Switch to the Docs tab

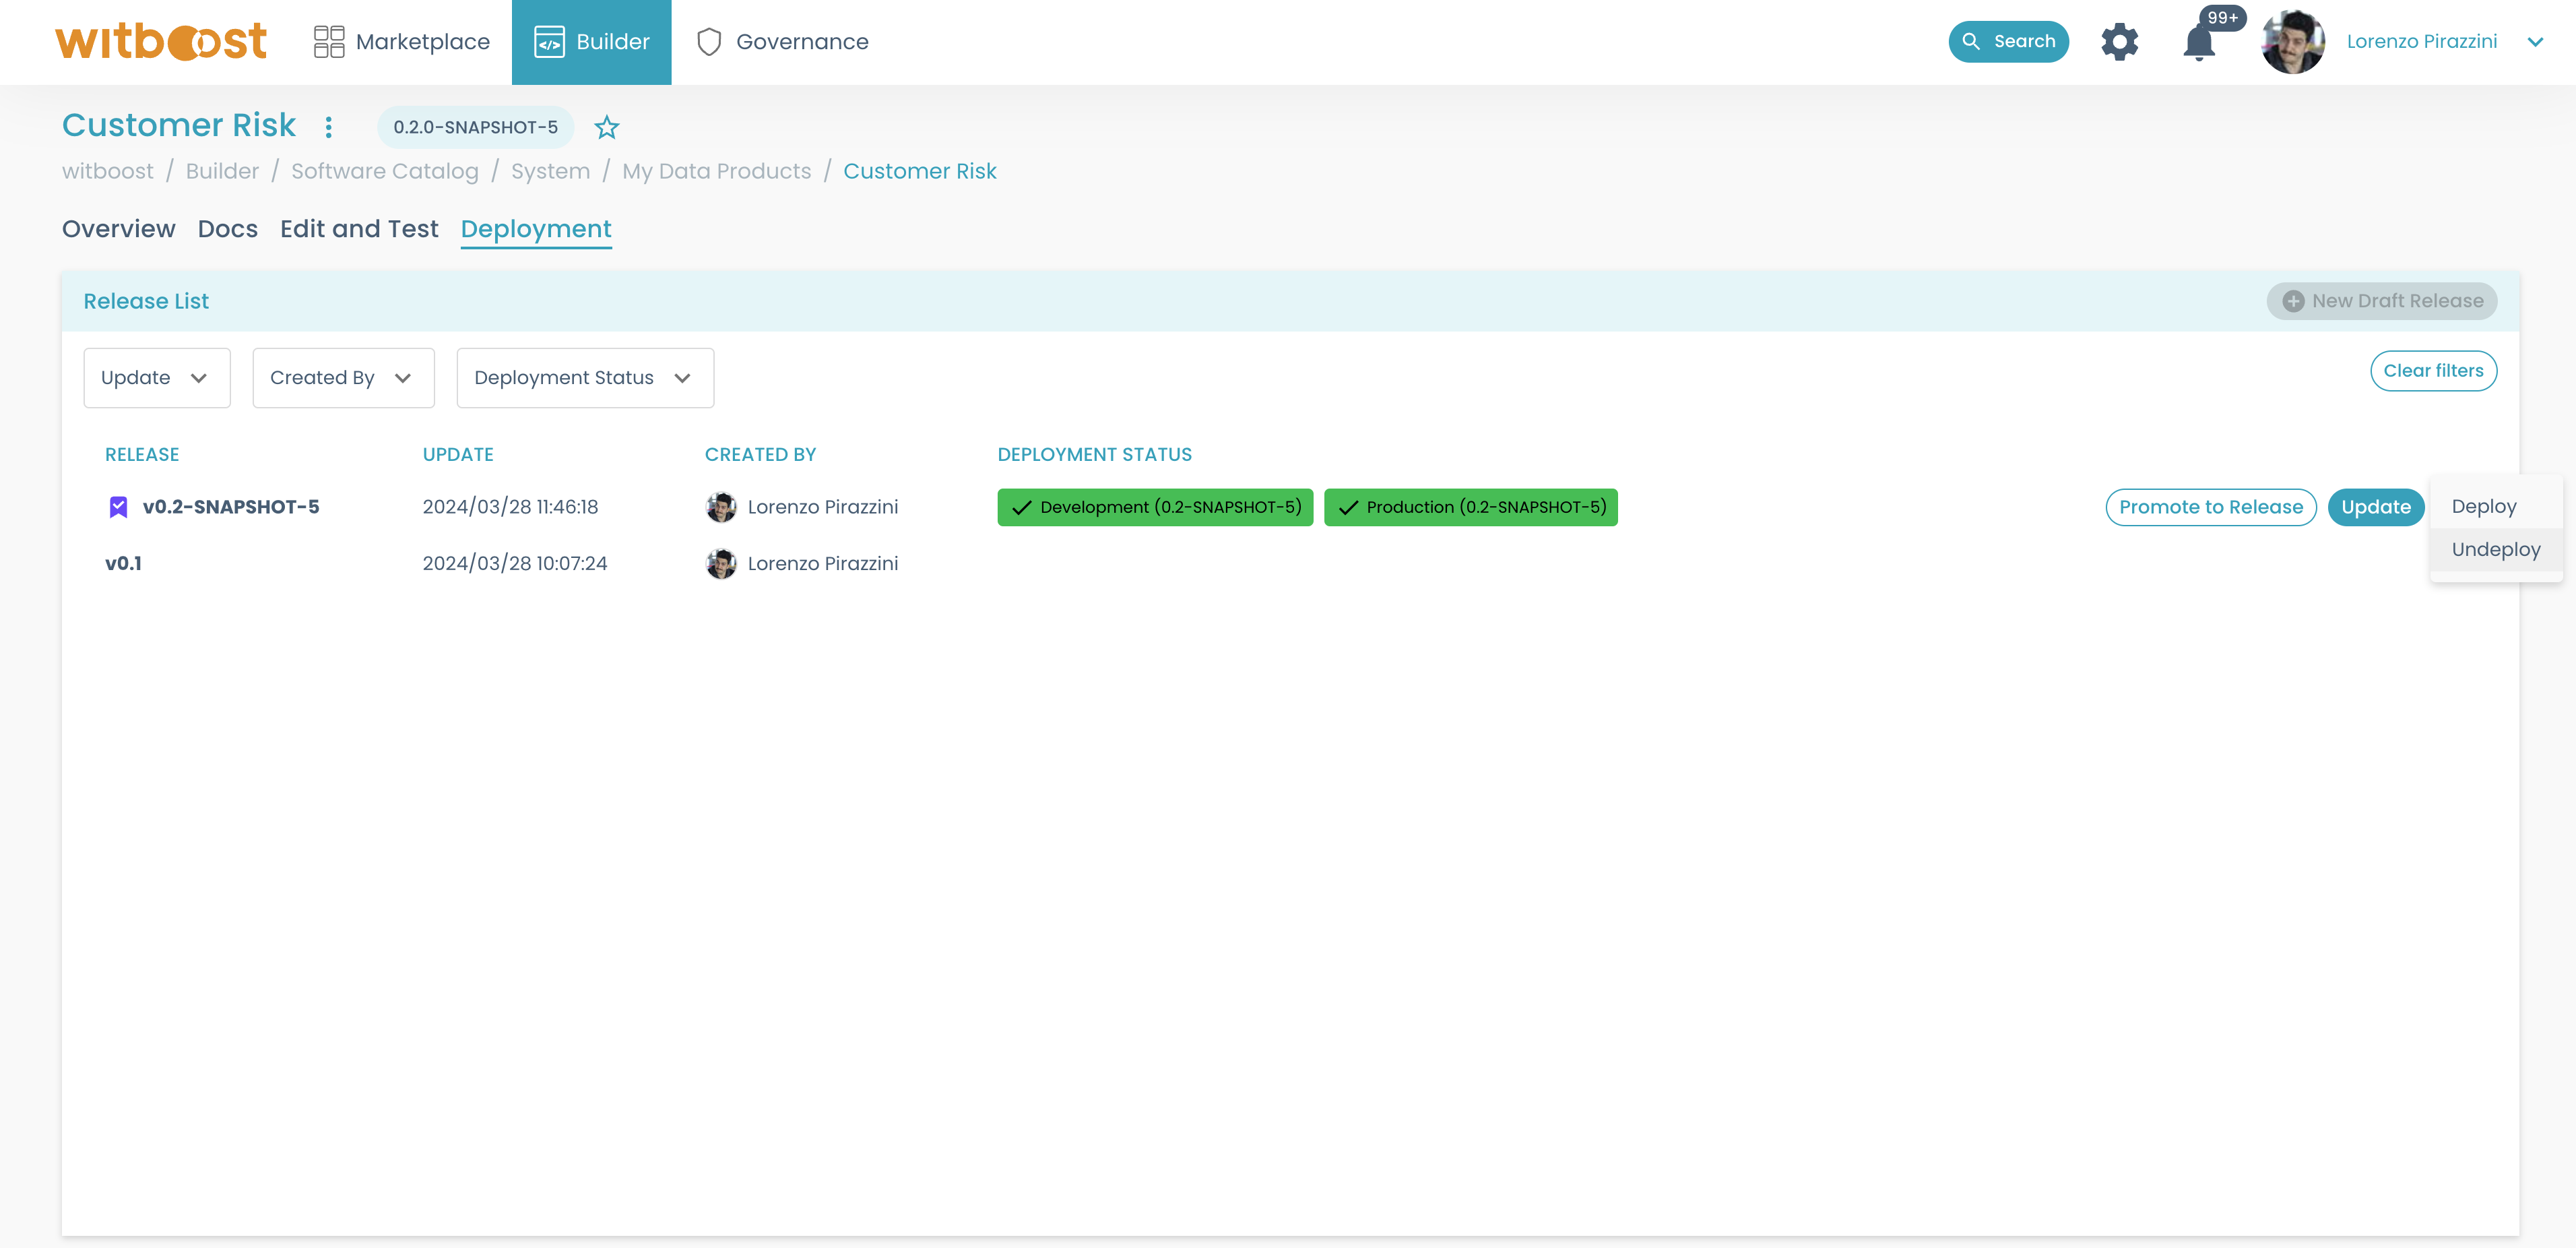pos(227,229)
